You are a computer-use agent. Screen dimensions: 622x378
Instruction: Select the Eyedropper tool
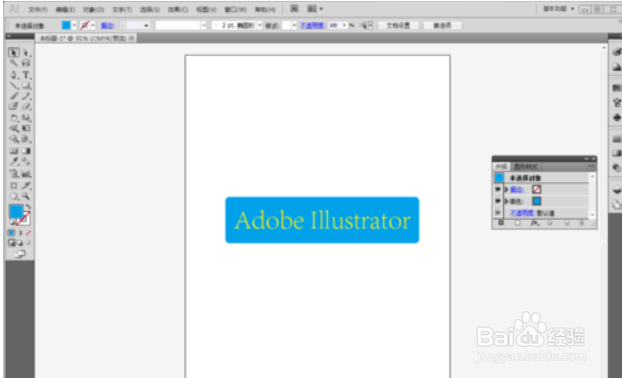coord(14,161)
